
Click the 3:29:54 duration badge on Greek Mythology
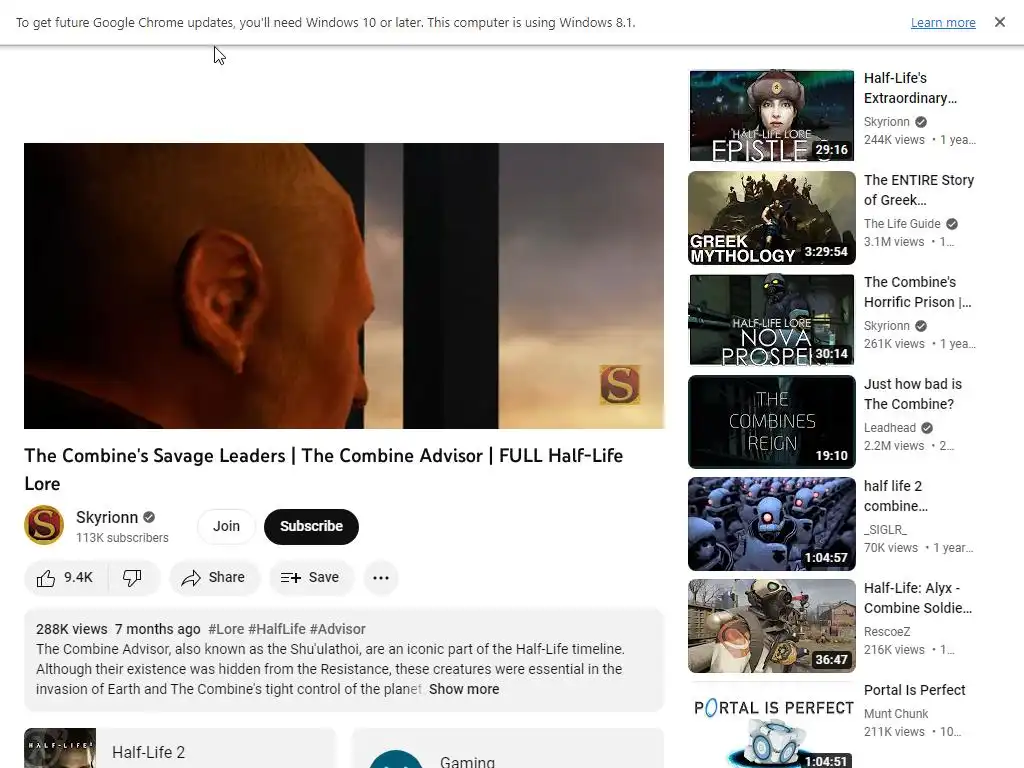(826, 251)
